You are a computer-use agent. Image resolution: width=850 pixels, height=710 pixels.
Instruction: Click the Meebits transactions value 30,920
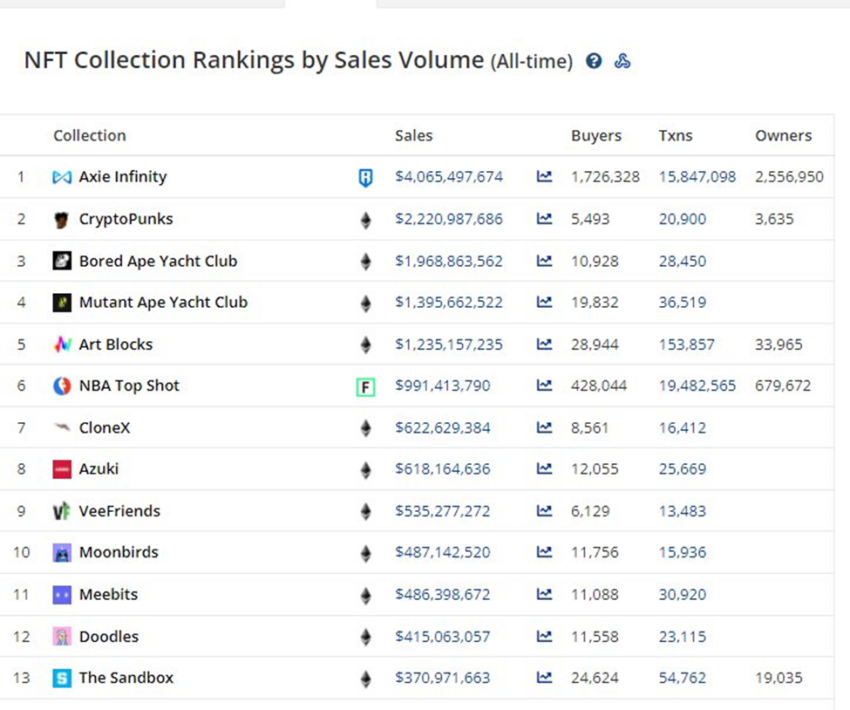682,594
